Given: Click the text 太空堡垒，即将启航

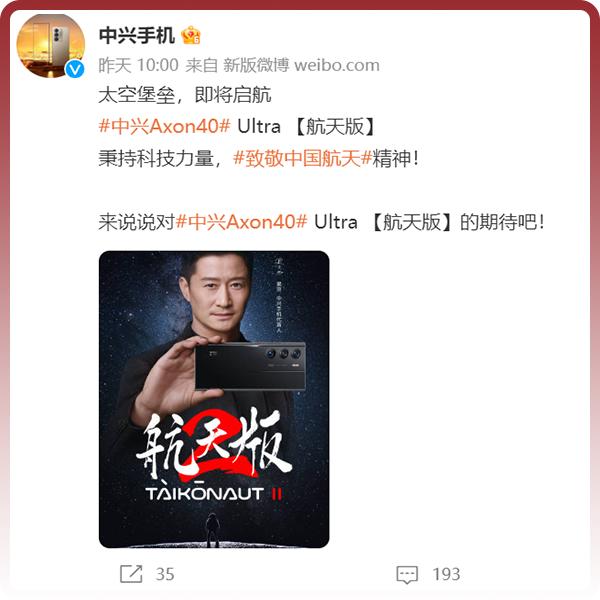Looking at the screenshot, I should 185,95.
